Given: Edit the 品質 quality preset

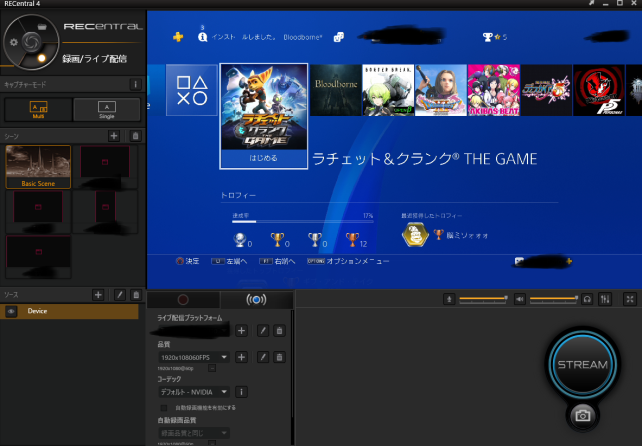Looking at the screenshot, I should pyautogui.click(x=263, y=357).
